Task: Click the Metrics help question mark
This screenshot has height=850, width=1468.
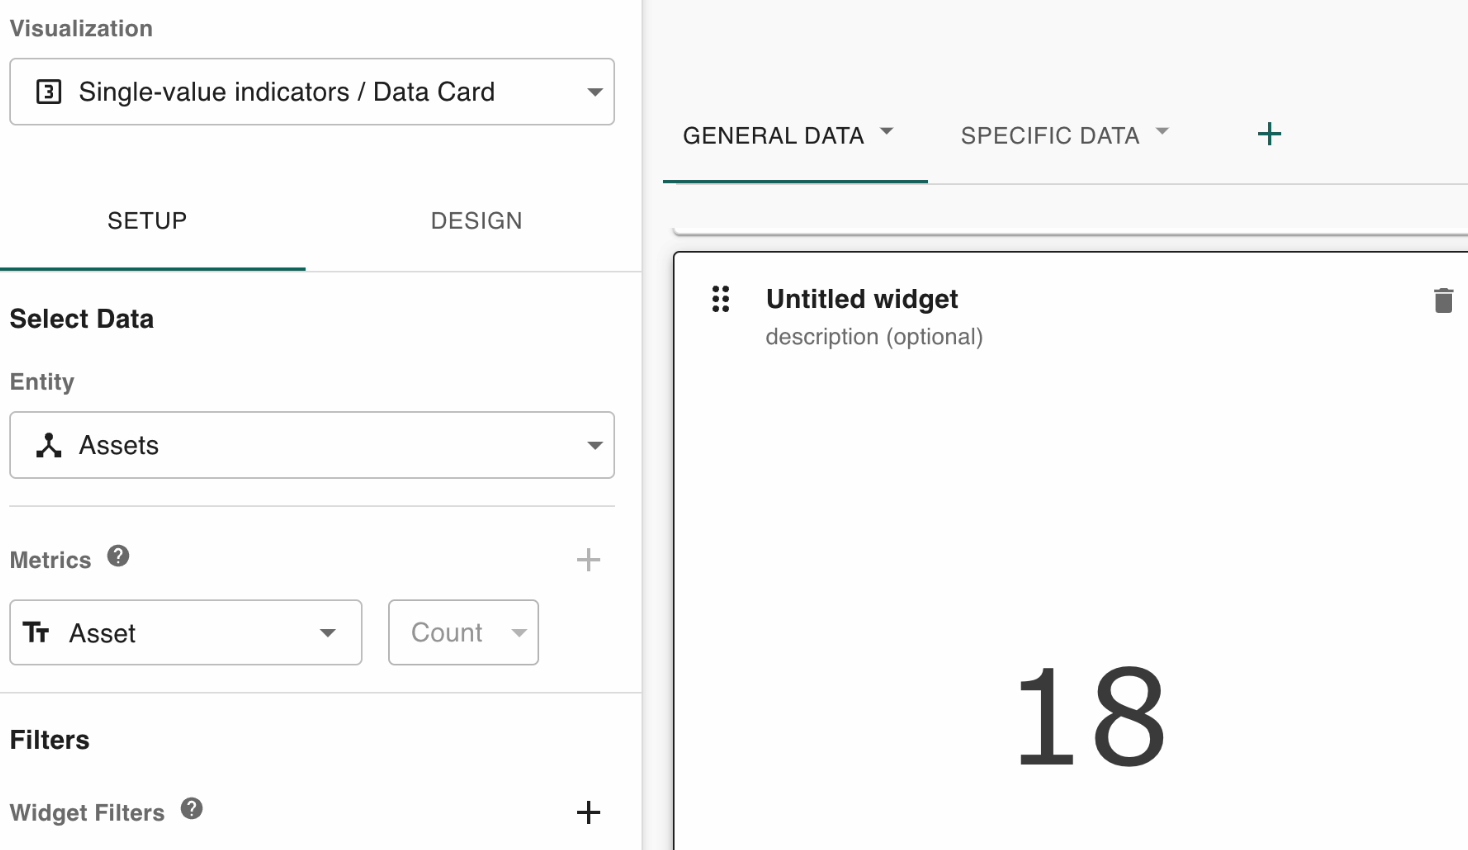Action: tap(118, 556)
